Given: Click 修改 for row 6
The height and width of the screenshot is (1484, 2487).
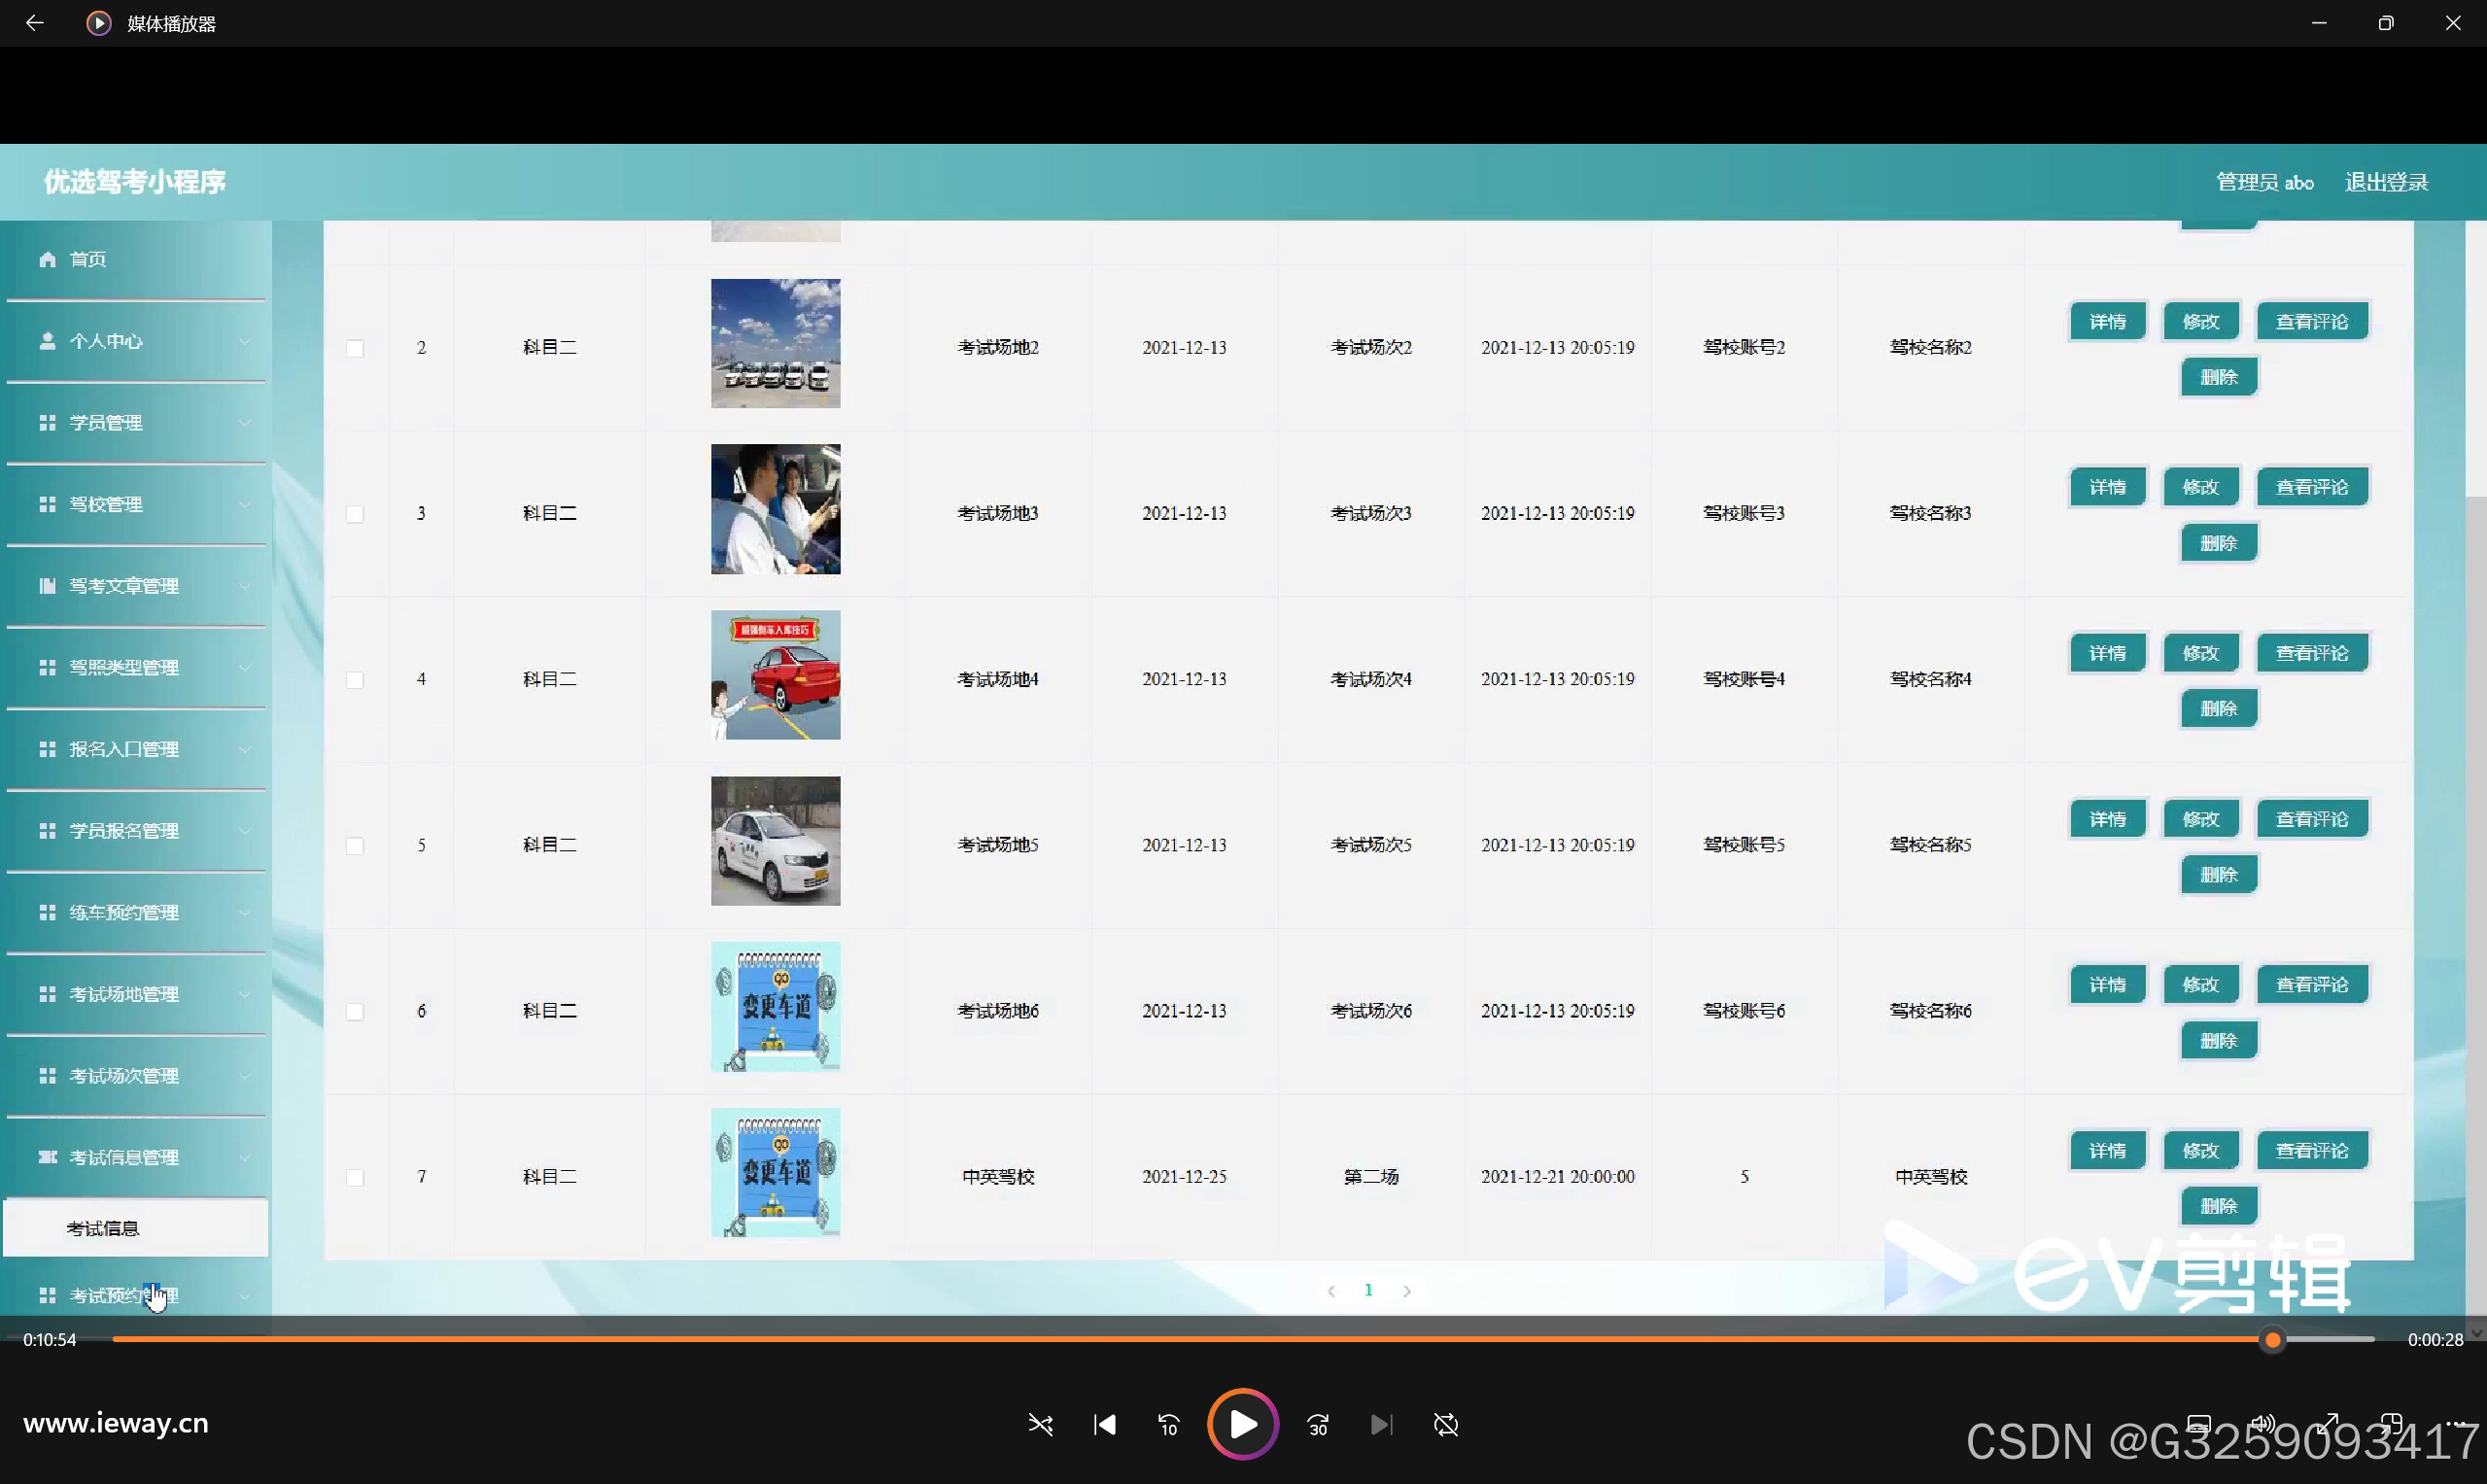Looking at the screenshot, I should [2200, 985].
